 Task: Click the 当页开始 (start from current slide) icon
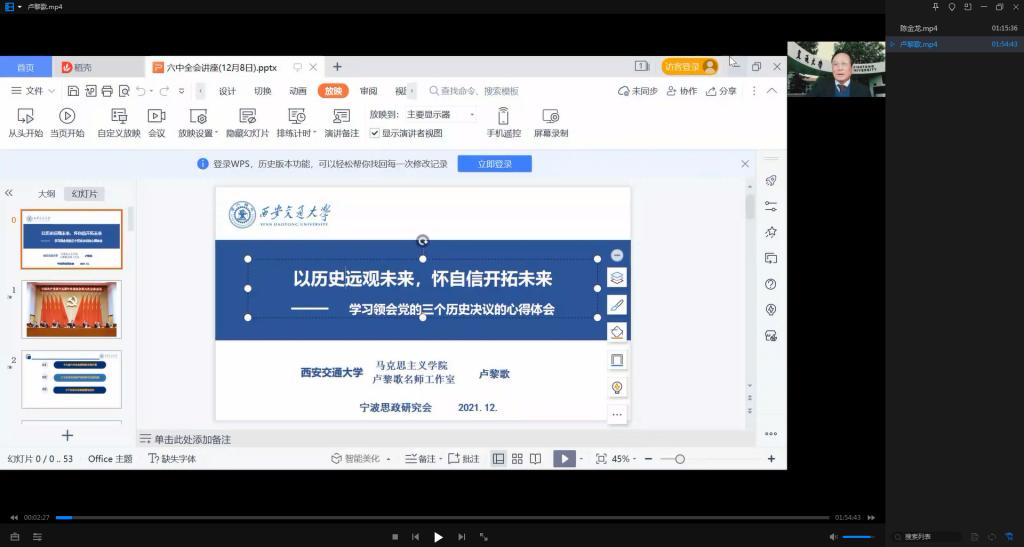point(67,116)
